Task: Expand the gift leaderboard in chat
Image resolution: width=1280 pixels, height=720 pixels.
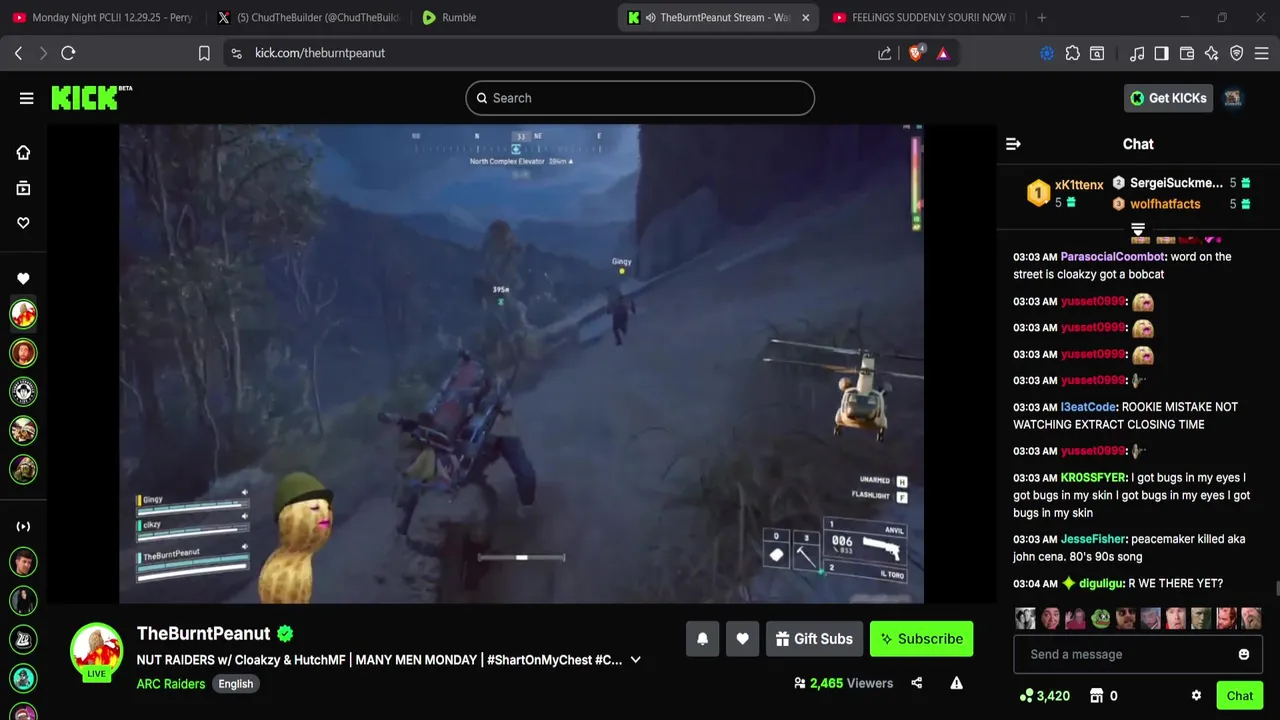Action: coord(1138,230)
